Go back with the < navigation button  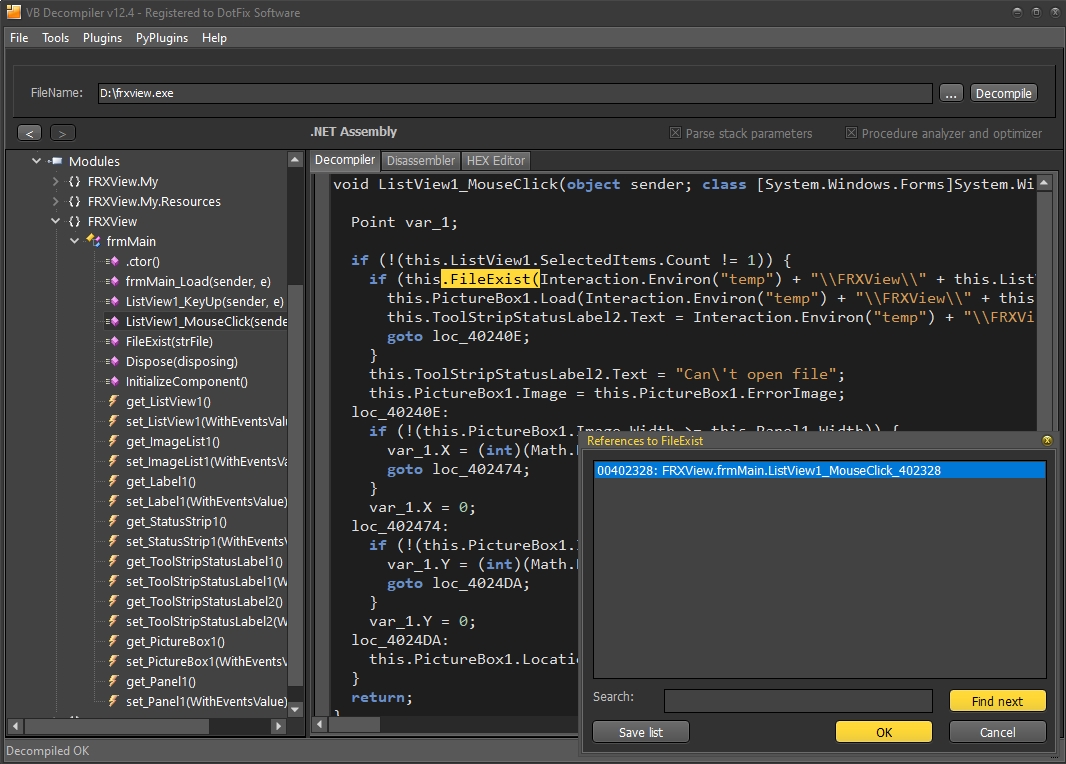pyautogui.click(x=29, y=133)
